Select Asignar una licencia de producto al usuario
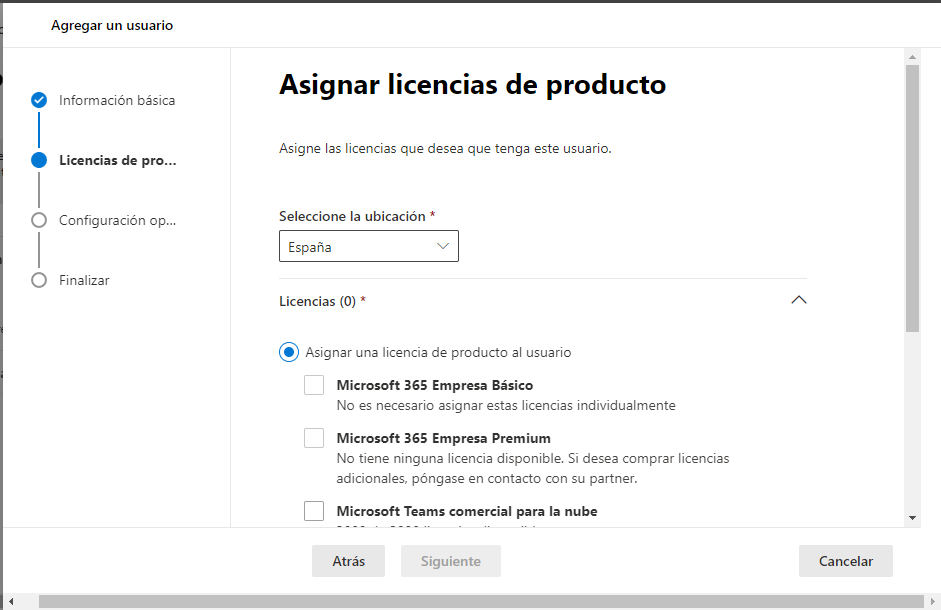This screenshot has width=941, height=610. click(289, 352)
